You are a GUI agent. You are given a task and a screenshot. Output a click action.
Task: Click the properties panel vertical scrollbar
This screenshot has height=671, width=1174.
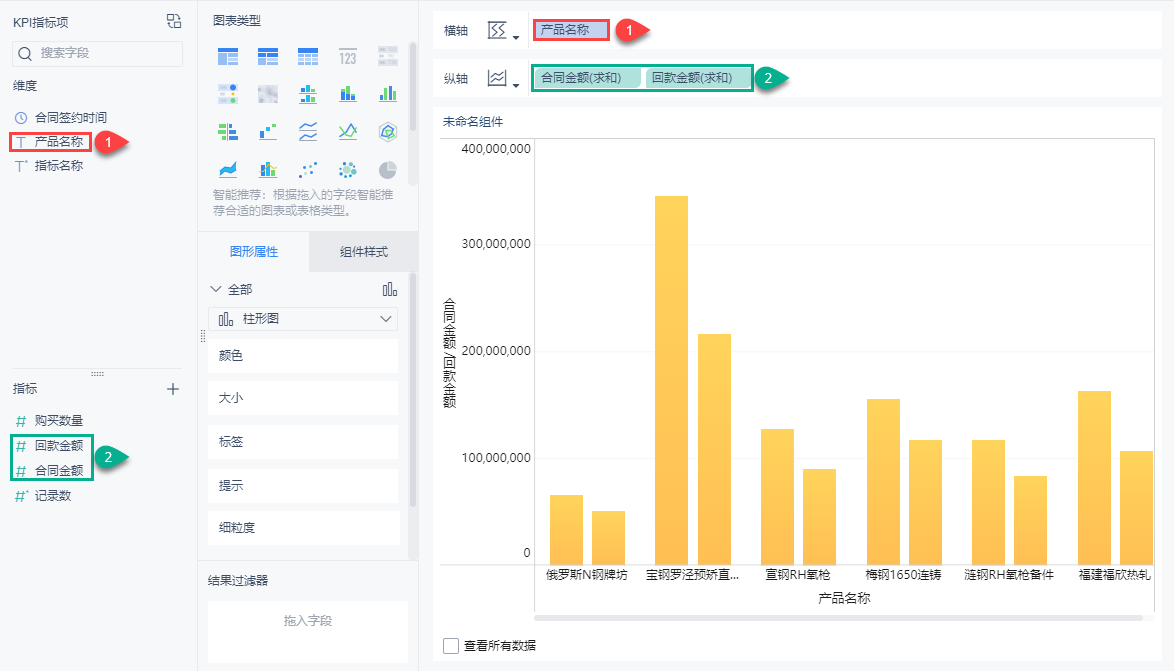pyautogui.click(x=413, y=389)
